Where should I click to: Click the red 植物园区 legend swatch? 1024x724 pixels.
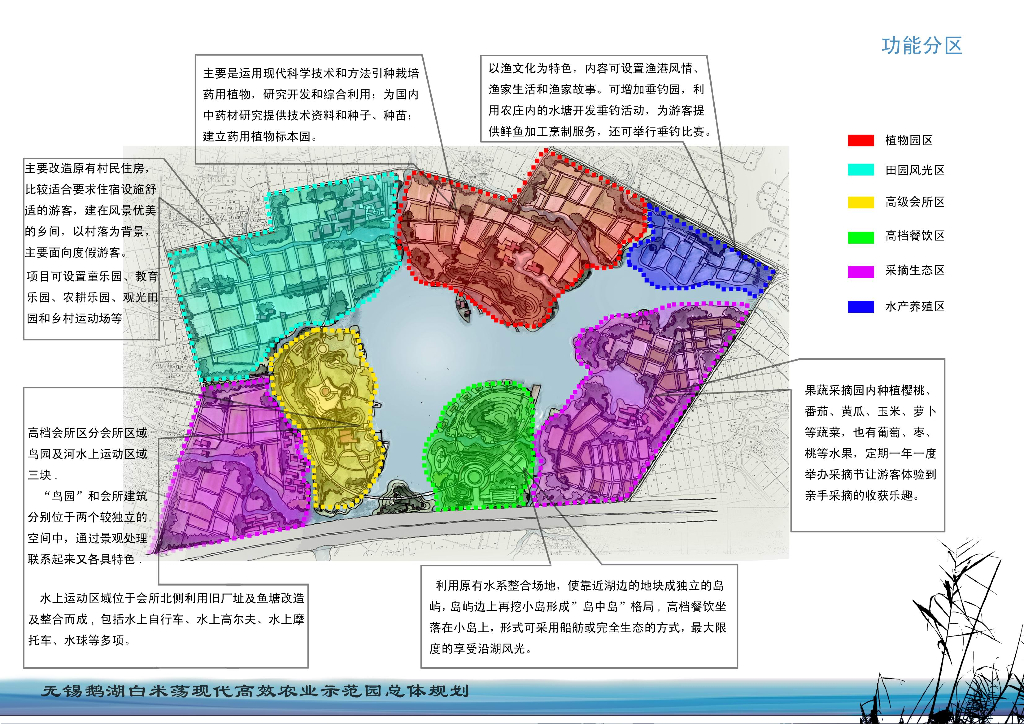tap(862, 140)
